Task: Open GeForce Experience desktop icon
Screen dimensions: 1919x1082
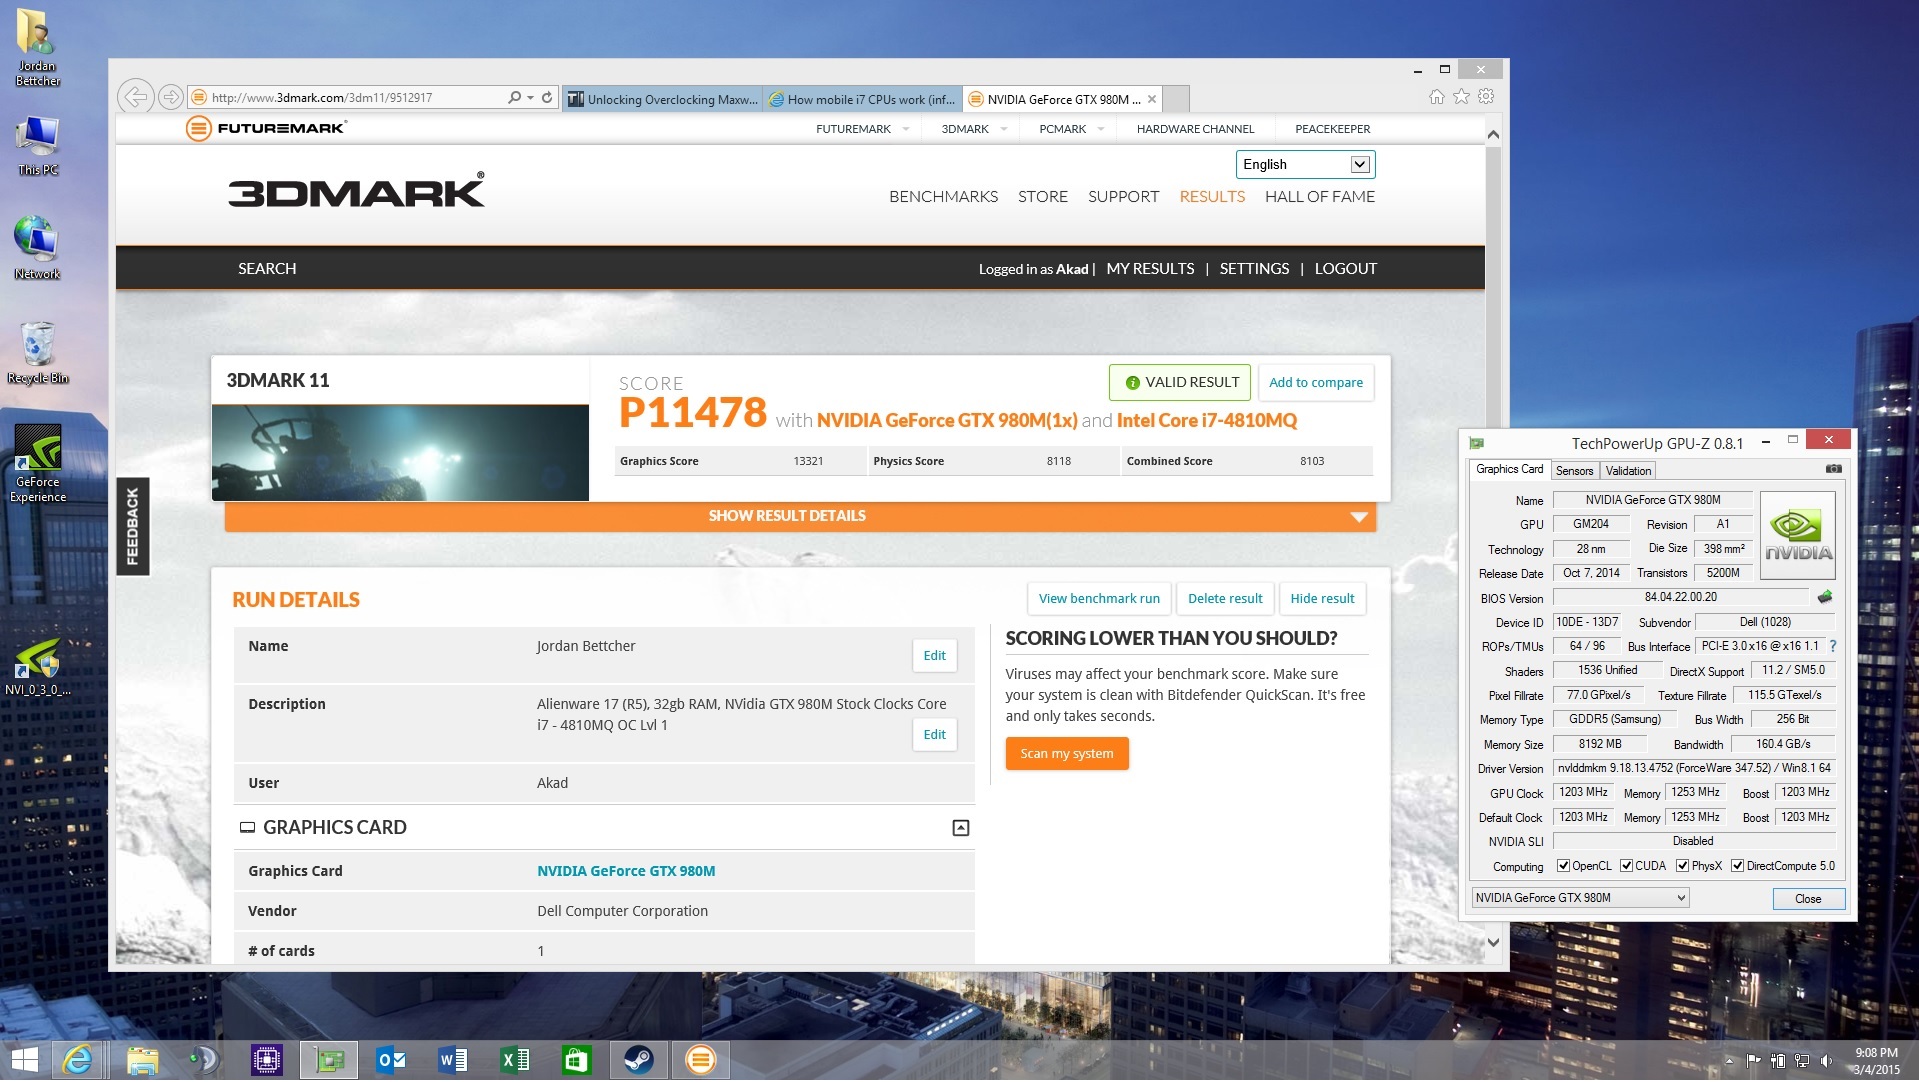Action: coord(38,463)
